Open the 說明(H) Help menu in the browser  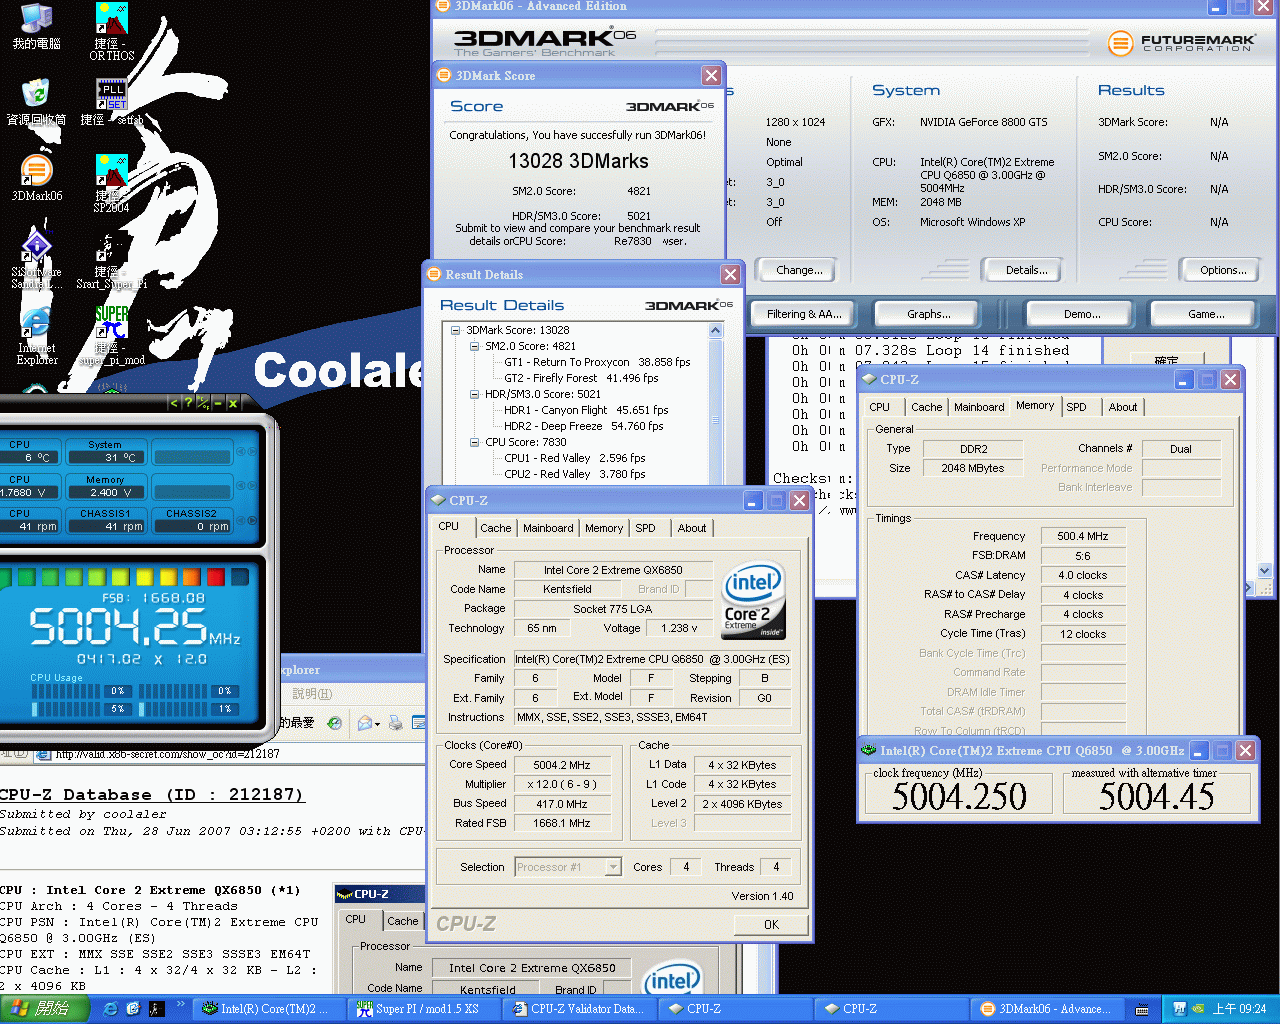[x=312, y=694]
